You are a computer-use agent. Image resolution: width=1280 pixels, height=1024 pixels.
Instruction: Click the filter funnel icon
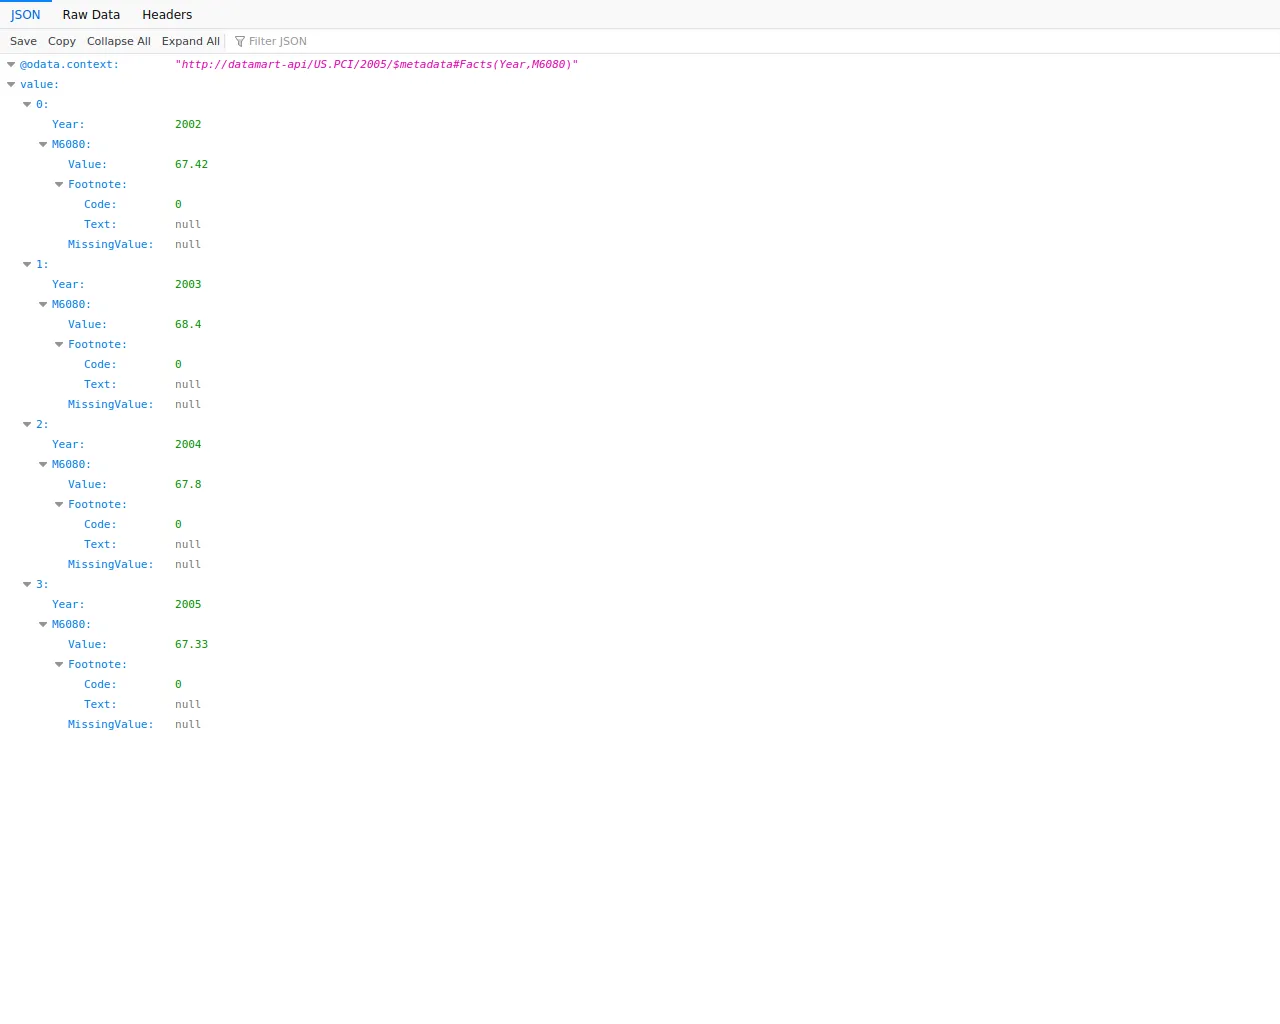click(240, 41)
